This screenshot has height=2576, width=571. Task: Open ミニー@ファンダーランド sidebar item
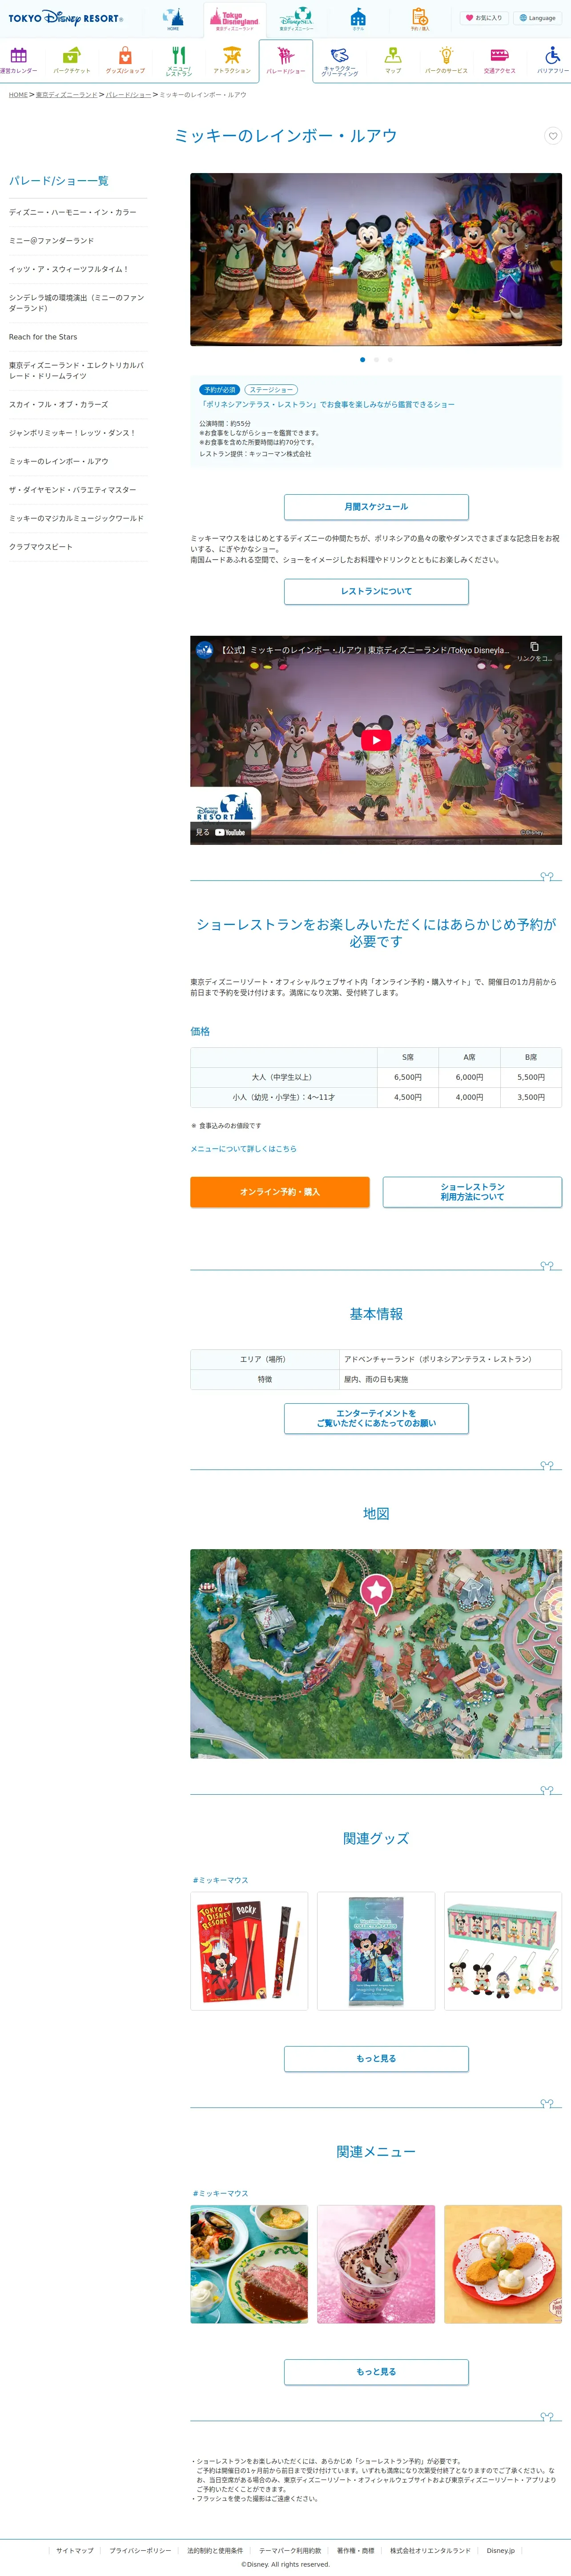[x=78, y=241]
